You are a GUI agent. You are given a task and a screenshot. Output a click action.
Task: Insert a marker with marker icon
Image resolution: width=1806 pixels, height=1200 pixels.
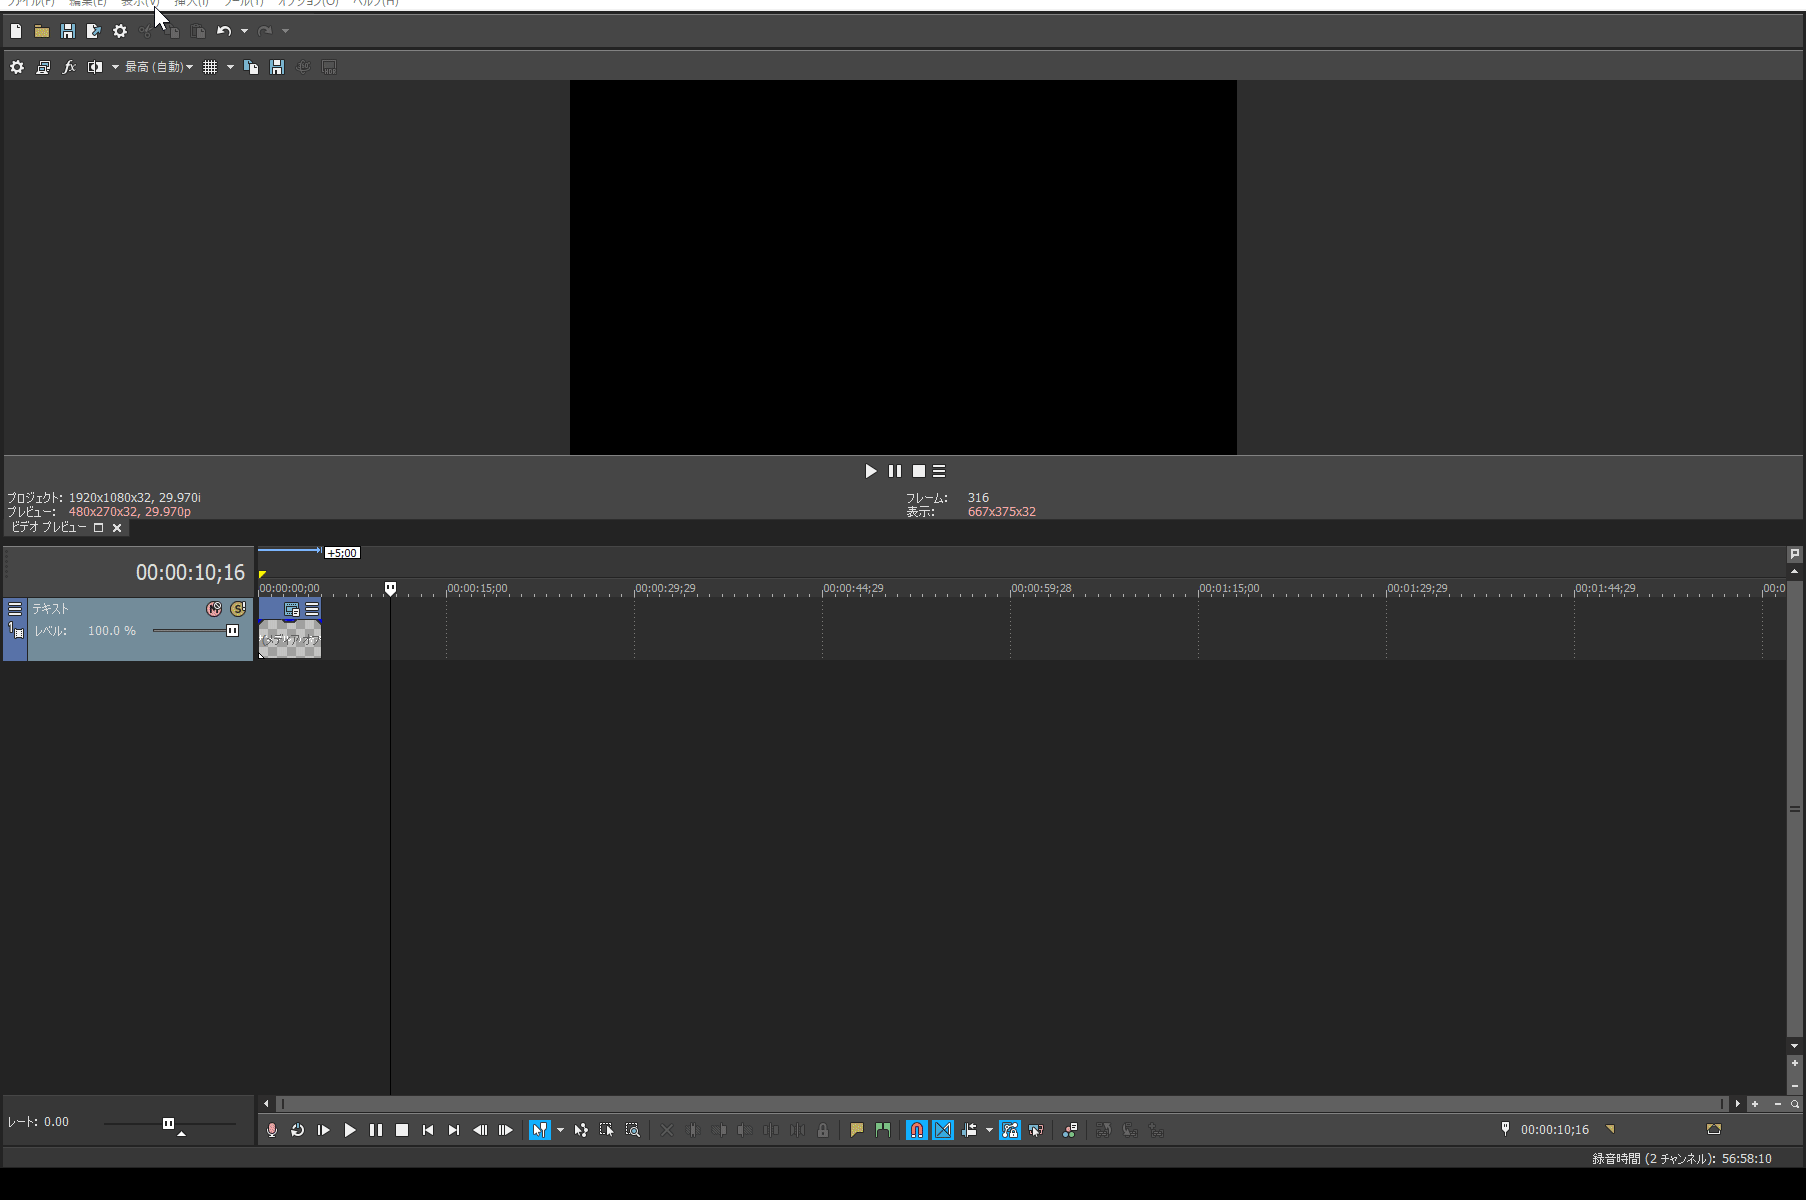click(x=857, y=1130)
